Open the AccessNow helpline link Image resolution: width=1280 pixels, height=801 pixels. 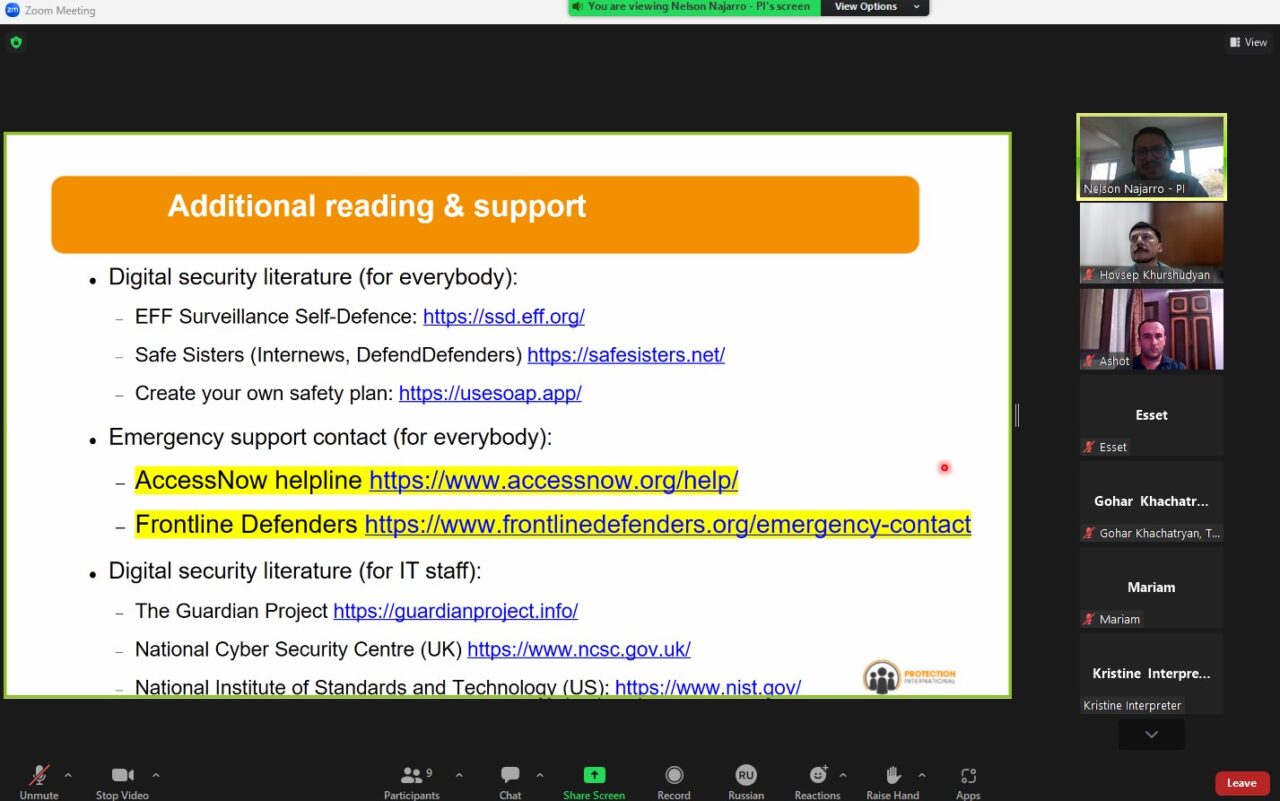click(x=553, y=481)
